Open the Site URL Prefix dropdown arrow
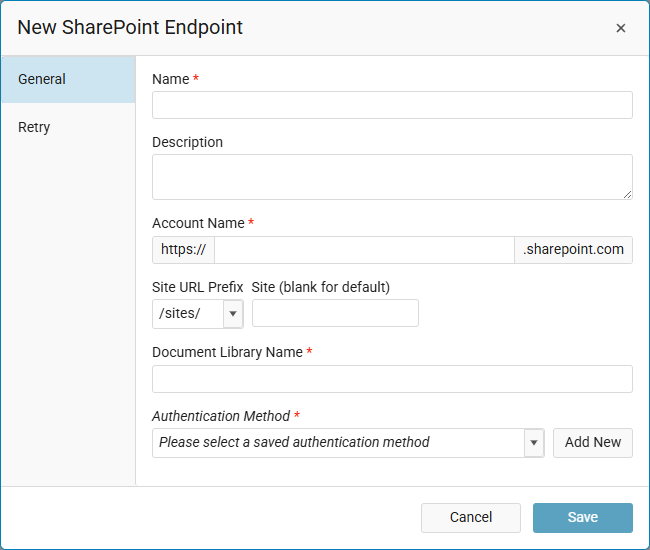Viewport: 650px width, 550px height. tap(233, 314)
